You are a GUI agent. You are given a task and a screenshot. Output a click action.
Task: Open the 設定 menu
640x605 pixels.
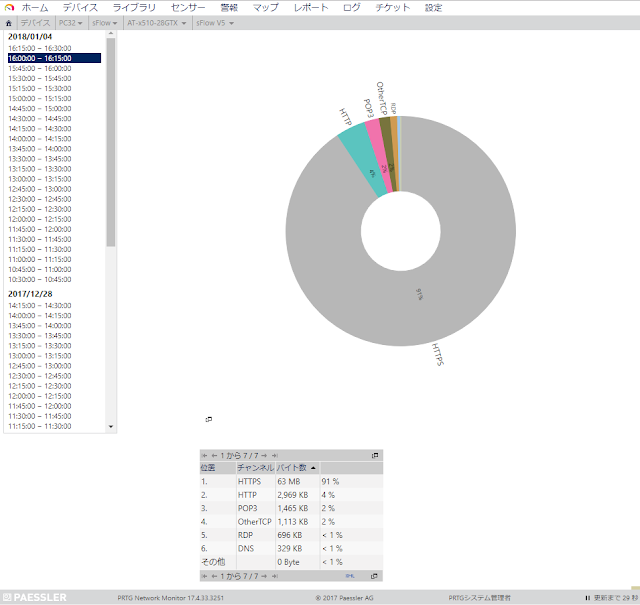pyautogui.click(x=433, y=7)
